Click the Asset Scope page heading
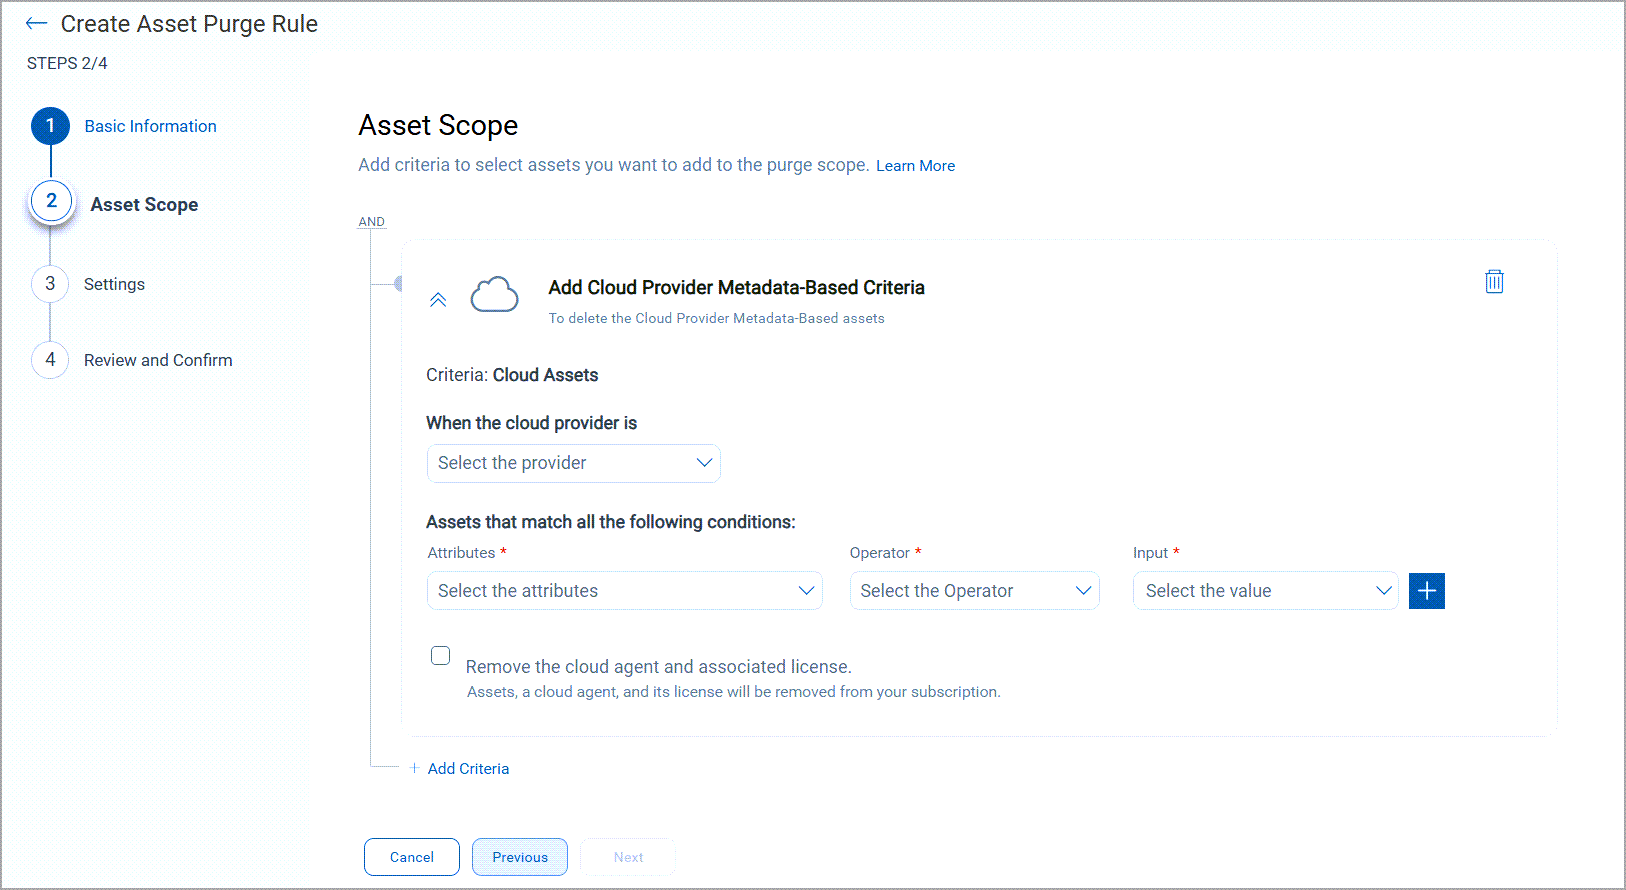 pos(438,125)
